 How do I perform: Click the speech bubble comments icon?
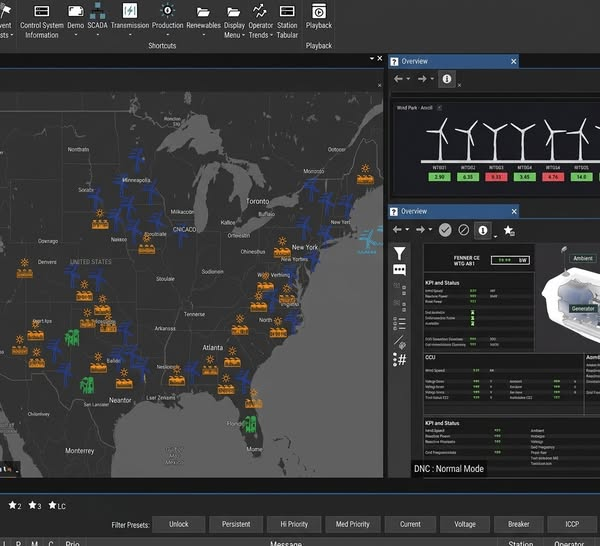point(399,270)
